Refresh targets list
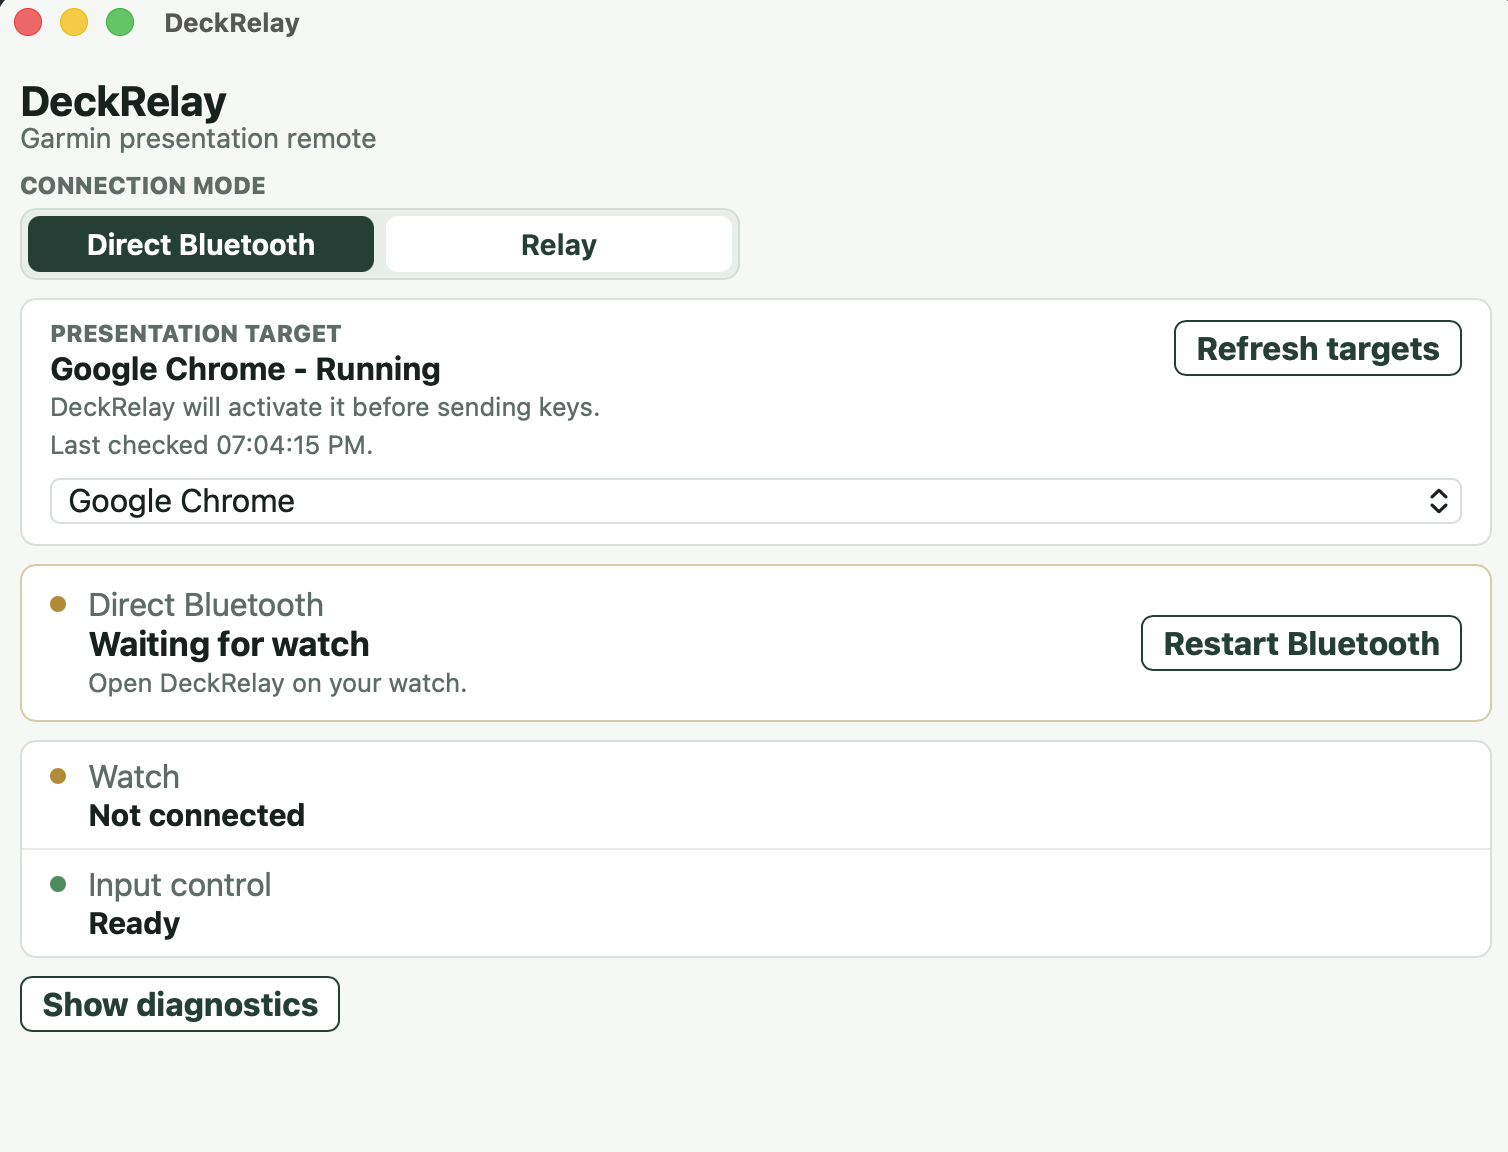 (1318, 348)
